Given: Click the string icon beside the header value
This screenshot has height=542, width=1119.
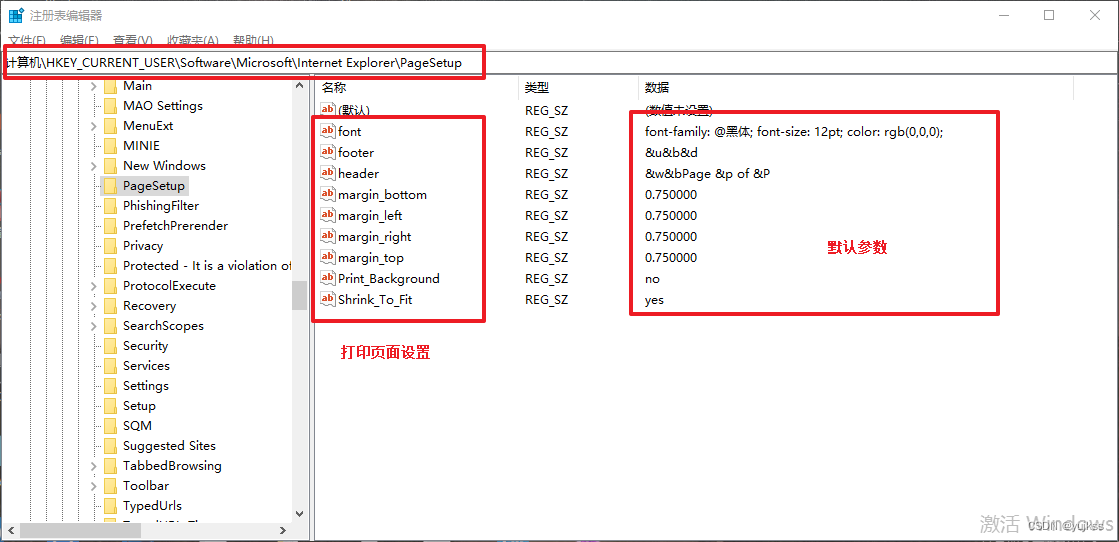Looking at the screenshot, I should 328,173.
